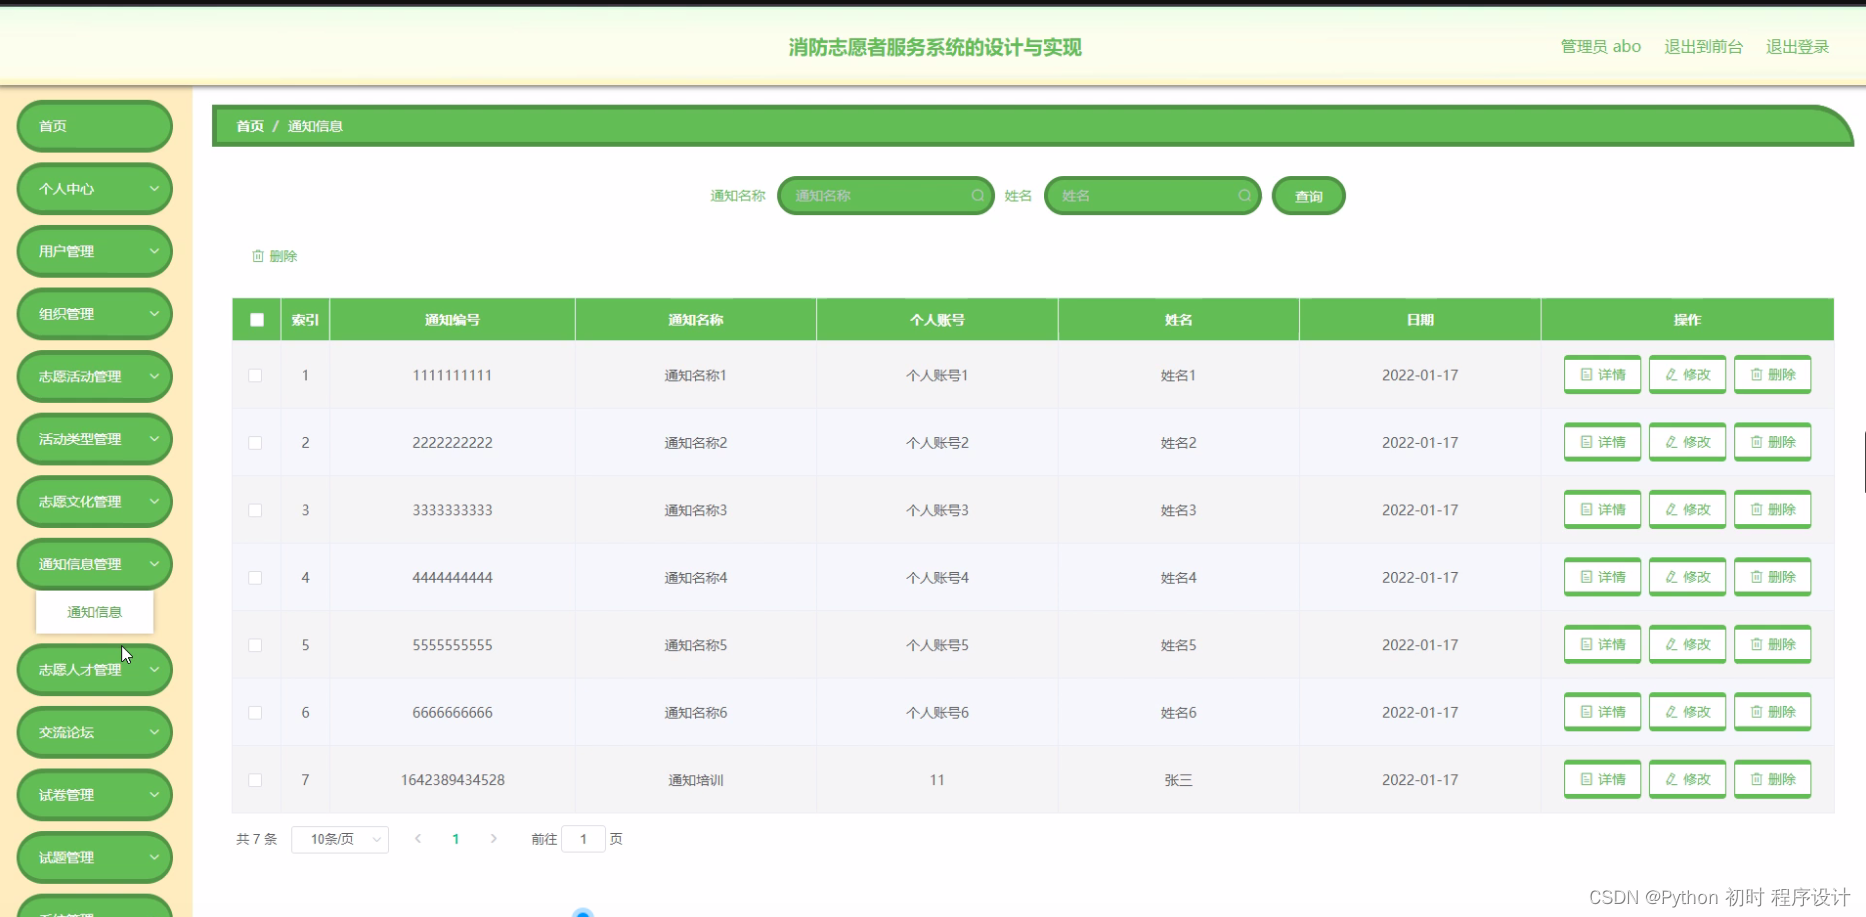Screen dimensions: 1866x917
Task: Click the trash icon next to 删除
Action: (x=258, y=256)
